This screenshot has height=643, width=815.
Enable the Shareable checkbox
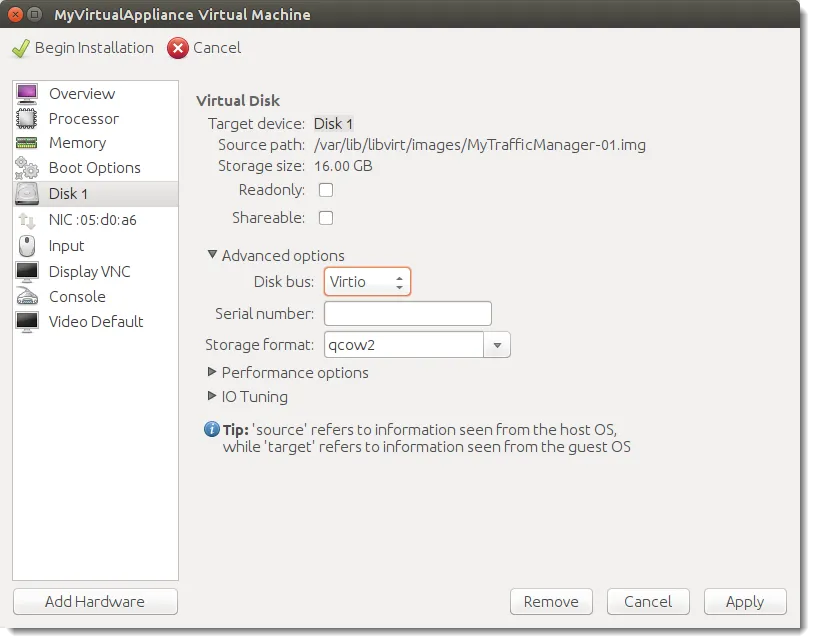pyautogui.click(x=326, y=218)
